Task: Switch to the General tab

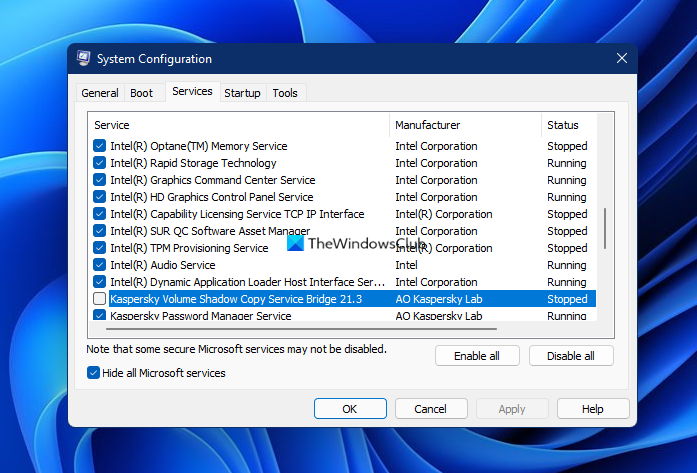Action: pos(100,93)
